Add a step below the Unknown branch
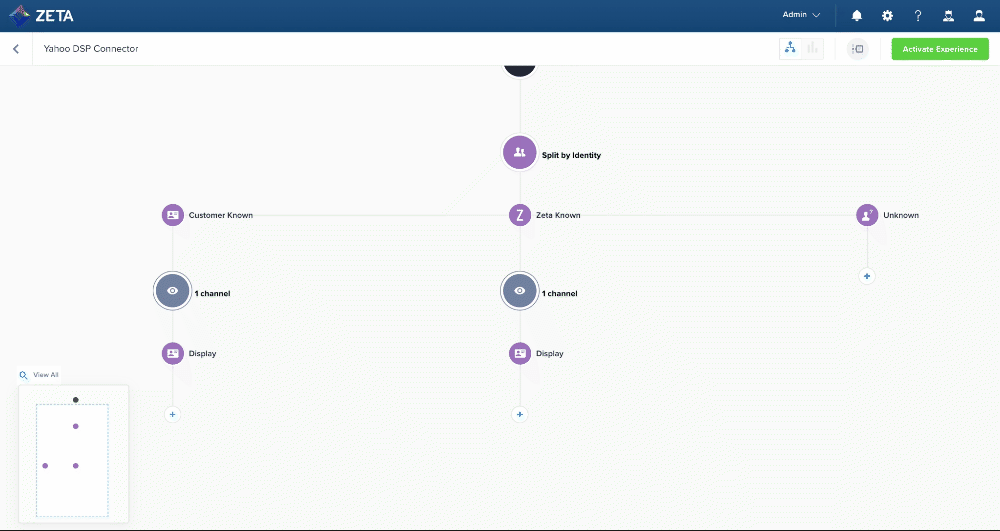1000x531 pixels. pos(867,276)
